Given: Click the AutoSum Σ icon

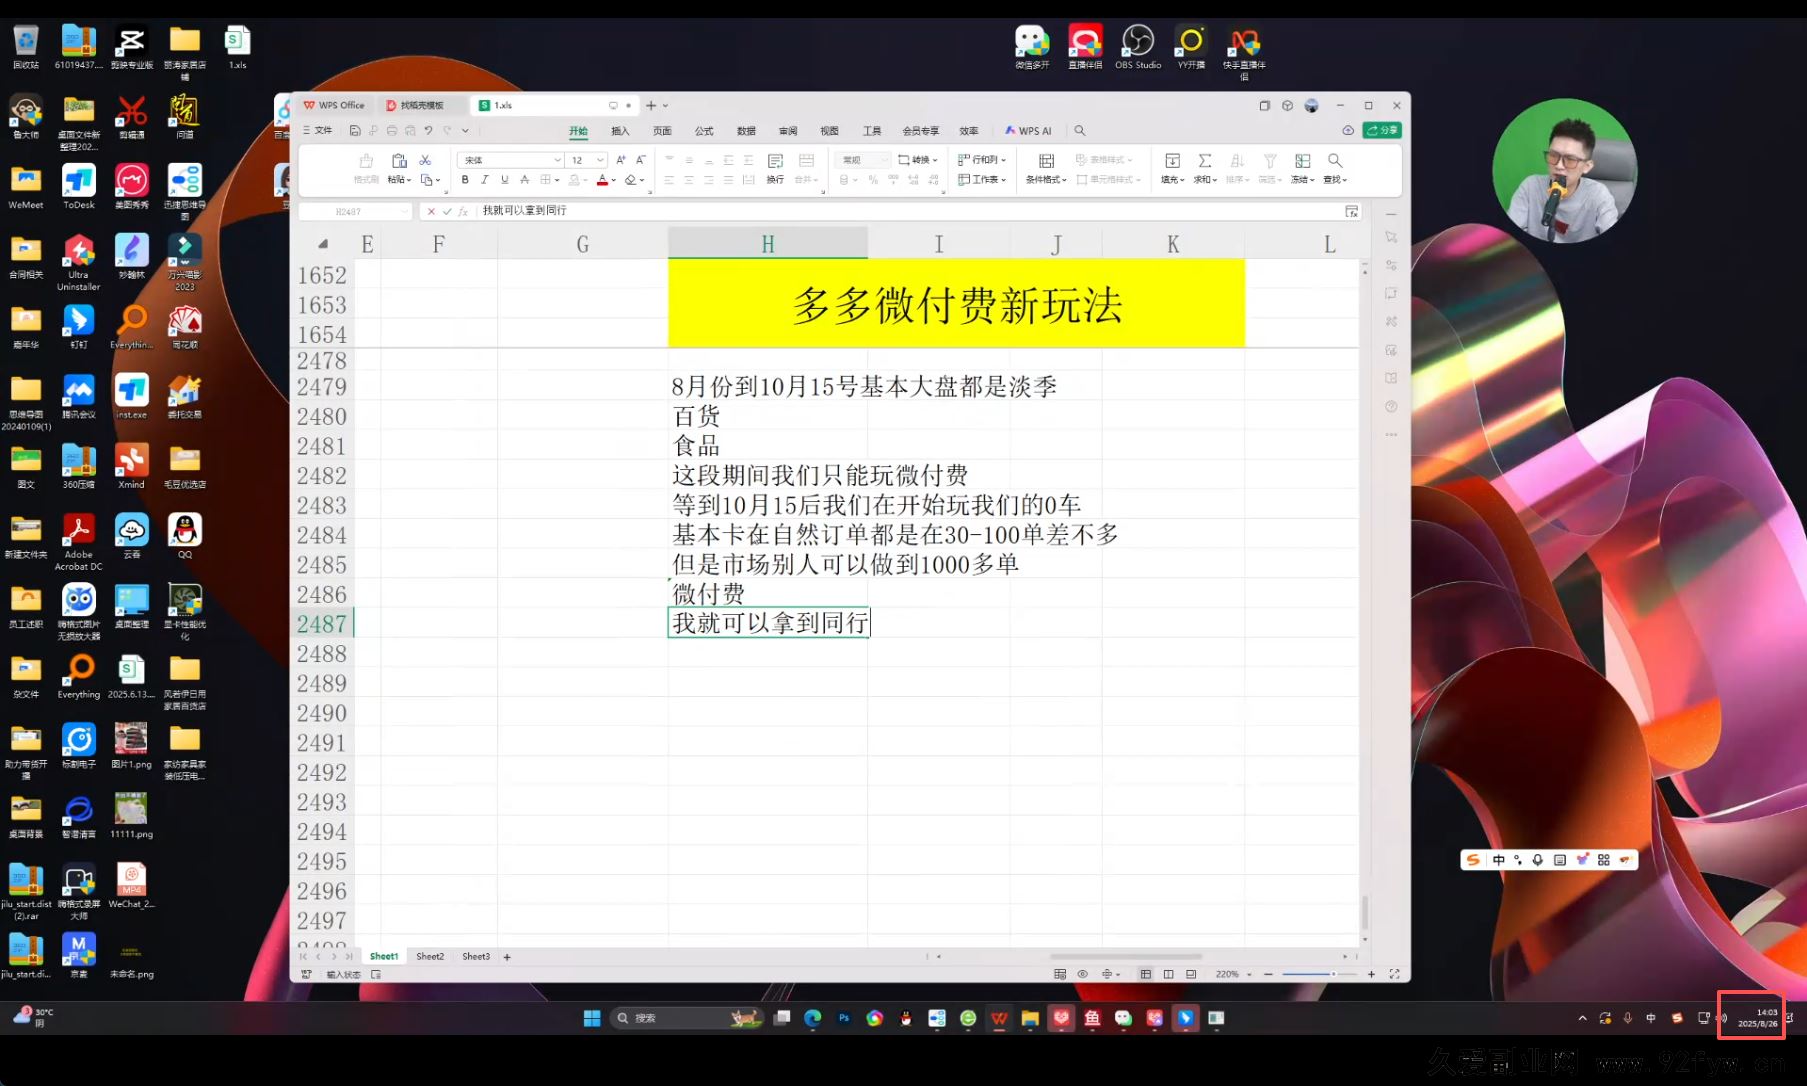Looking at the screenshot, I should click(x=1204, y=160).
